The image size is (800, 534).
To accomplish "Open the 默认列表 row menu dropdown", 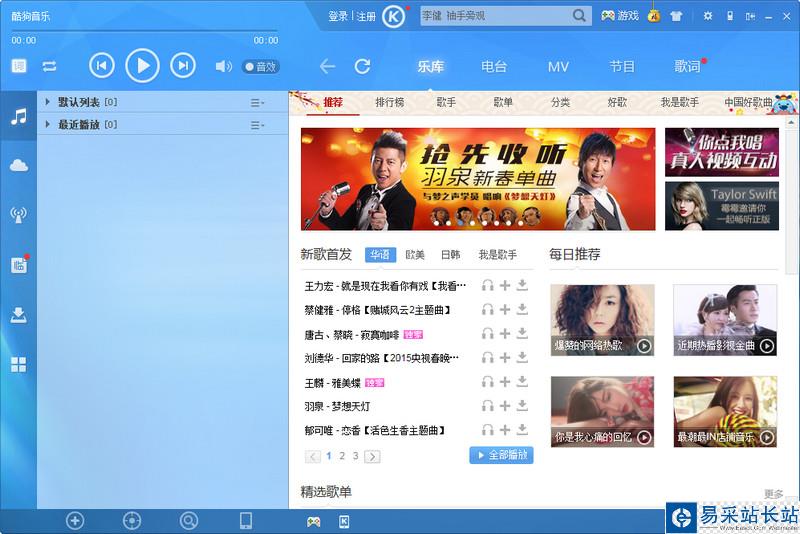I will click(x=257, y=103).
